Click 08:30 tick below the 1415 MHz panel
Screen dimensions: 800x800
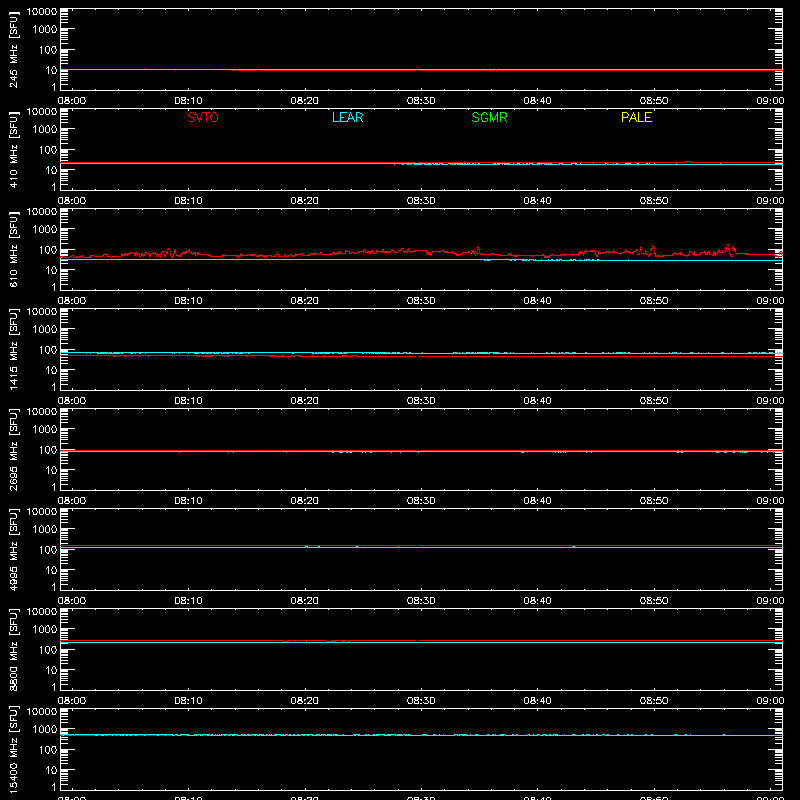pyautogui.click(x=421, y=401)
